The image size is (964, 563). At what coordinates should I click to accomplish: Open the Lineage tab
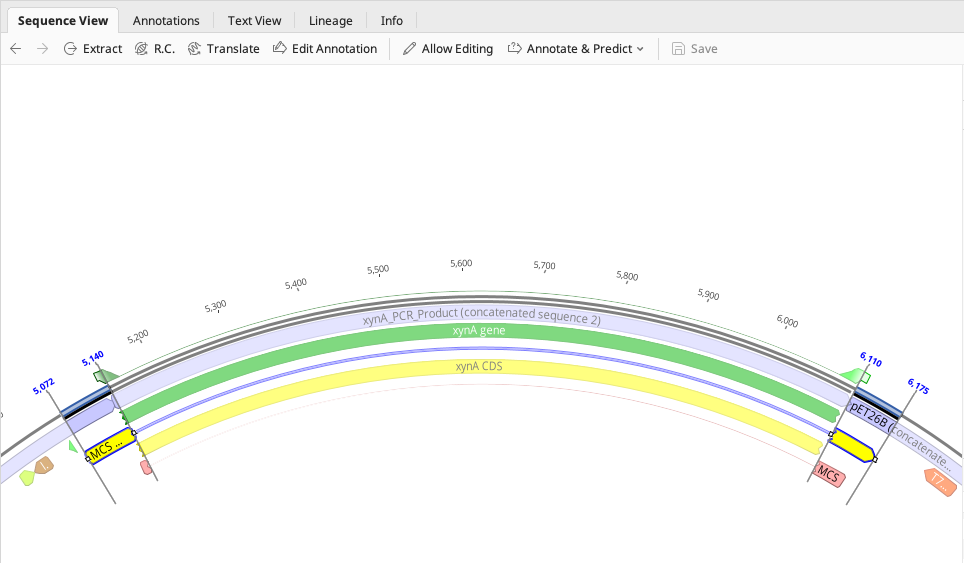point(330,20)
